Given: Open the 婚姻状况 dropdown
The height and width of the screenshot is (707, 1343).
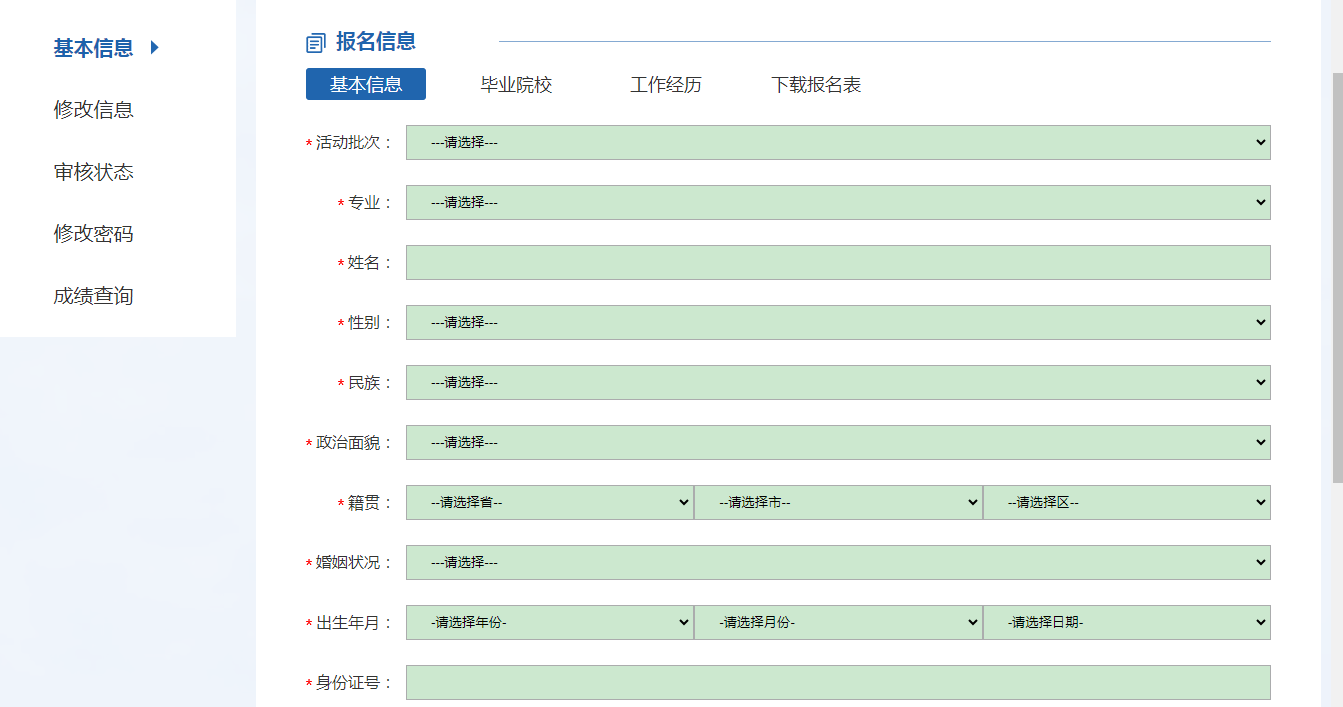Looking at the screenshot, I should point(838,562).
